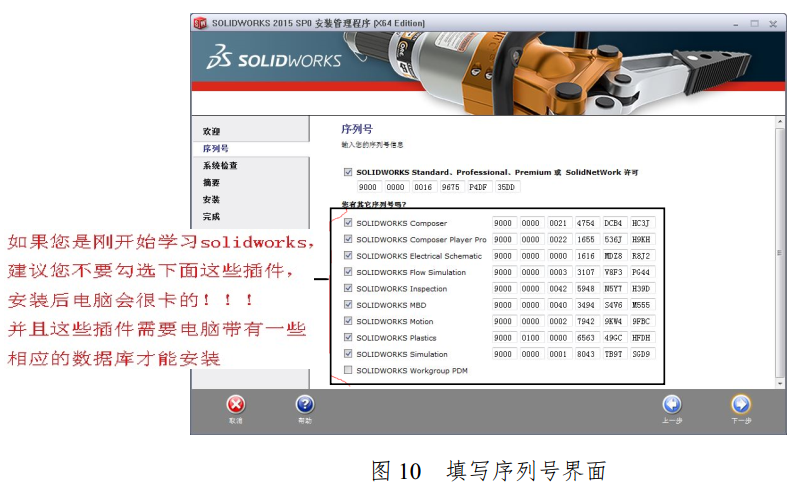802x488 pixels.
Task: Click Electrical Schematic field containing 1616
Action: (x=586, y=256)
